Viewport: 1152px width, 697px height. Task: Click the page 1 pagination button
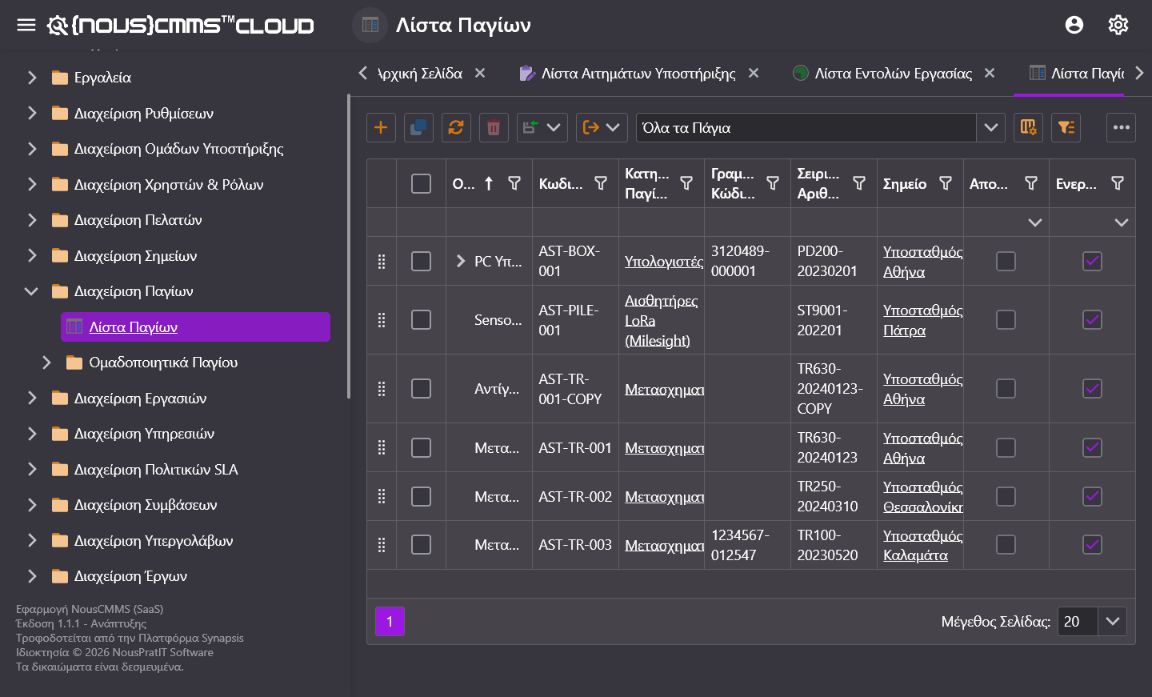pos(389,621)
